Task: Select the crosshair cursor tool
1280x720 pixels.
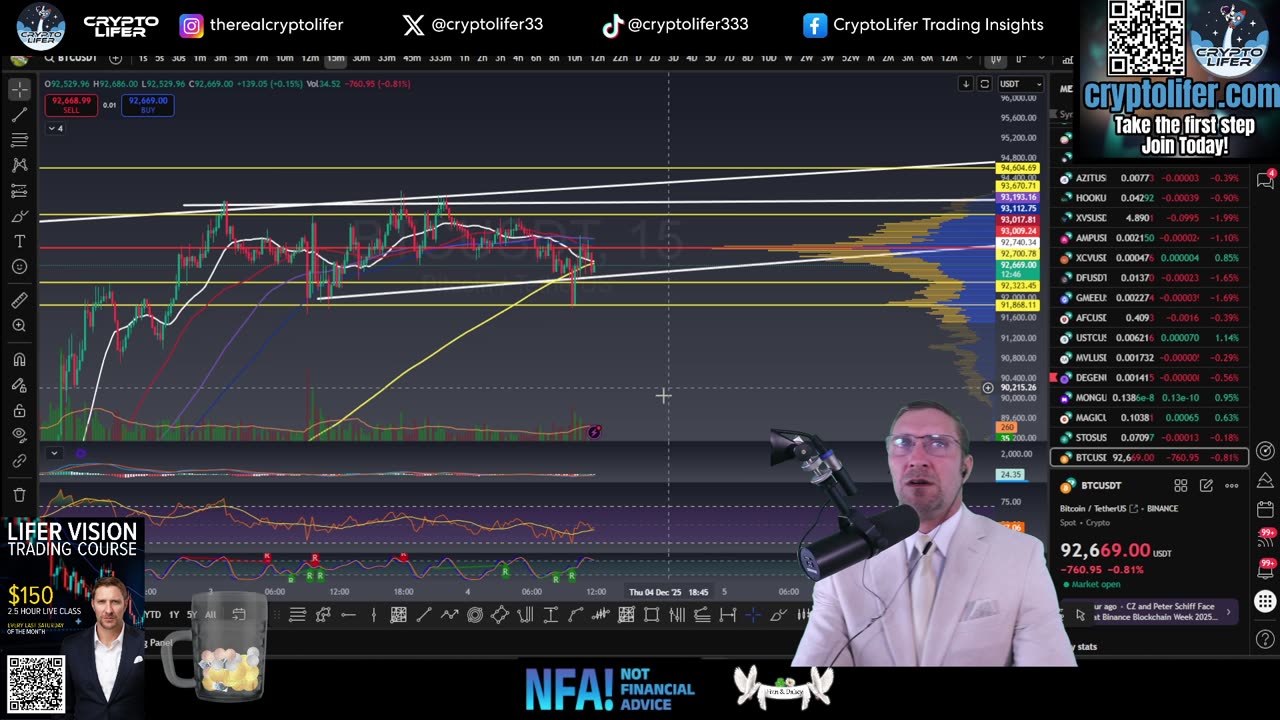Action: (x=19, y=90)
